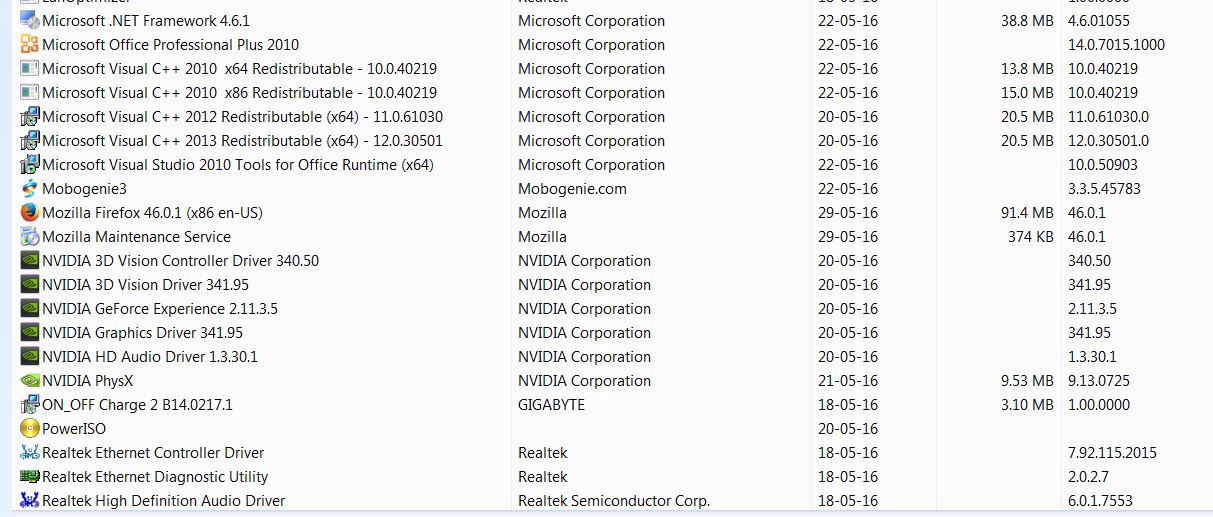Select the Microsoft .NET Framework 4.6.1 entry
The image size is (1213, 517).
click(x=146, y=20)
